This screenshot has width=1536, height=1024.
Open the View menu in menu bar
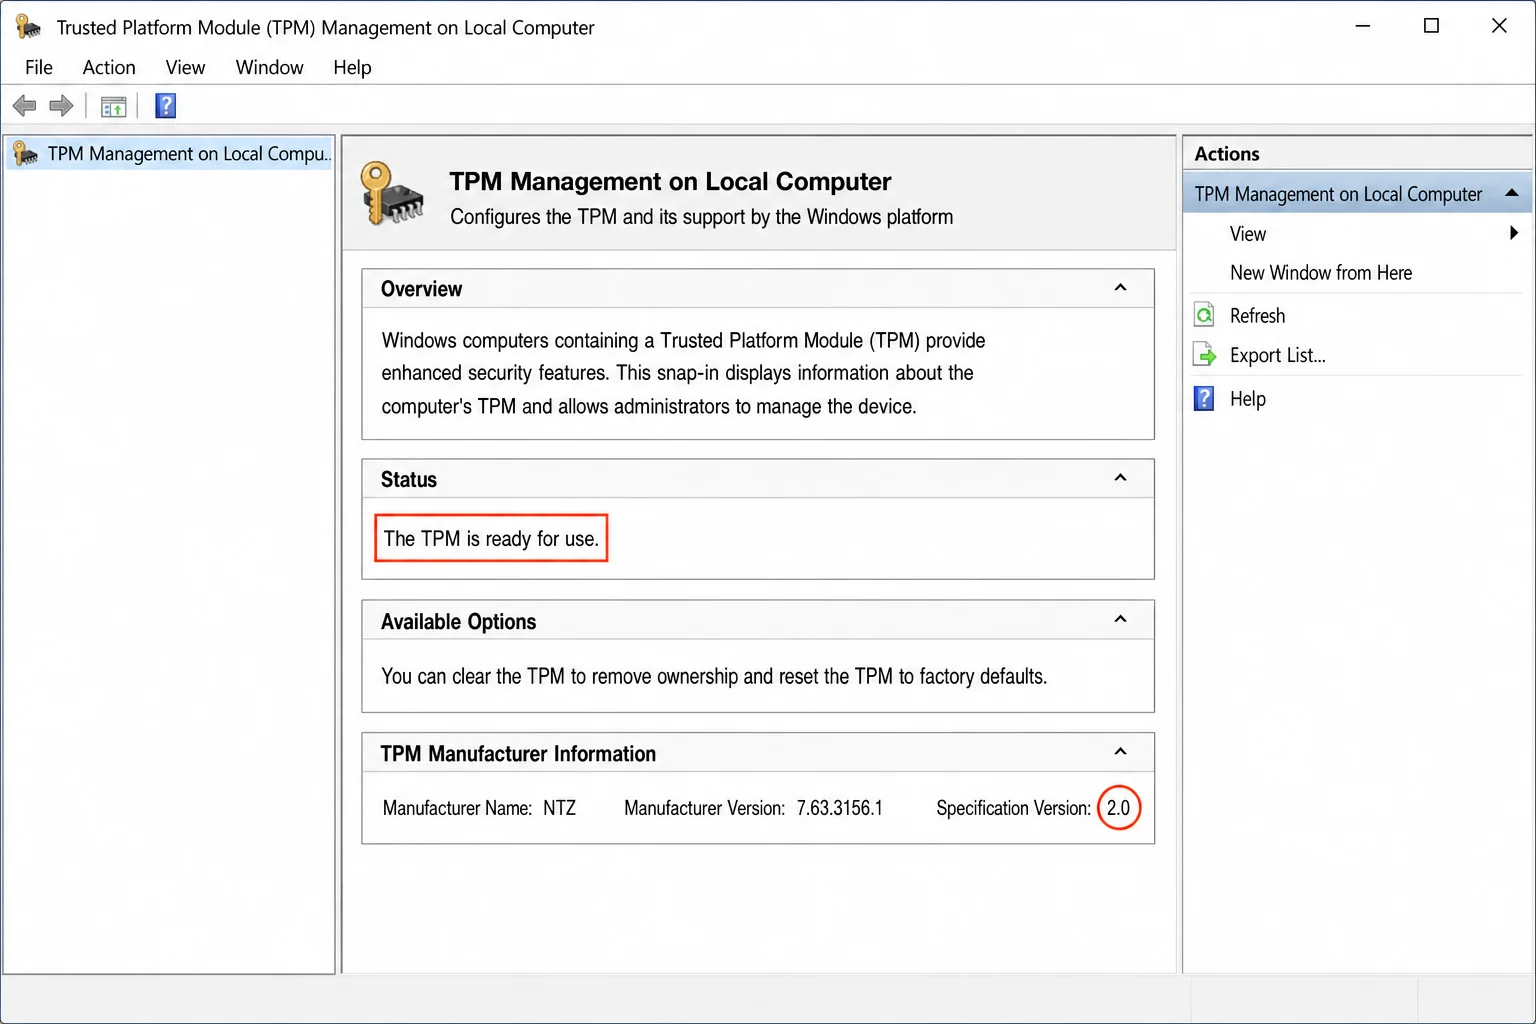click(x=185, y=67)
